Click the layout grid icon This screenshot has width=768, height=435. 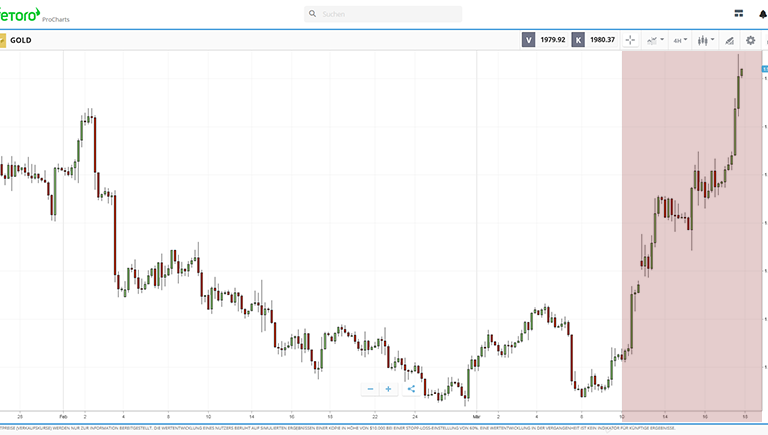pyautogui.click(x=738, y=14)
